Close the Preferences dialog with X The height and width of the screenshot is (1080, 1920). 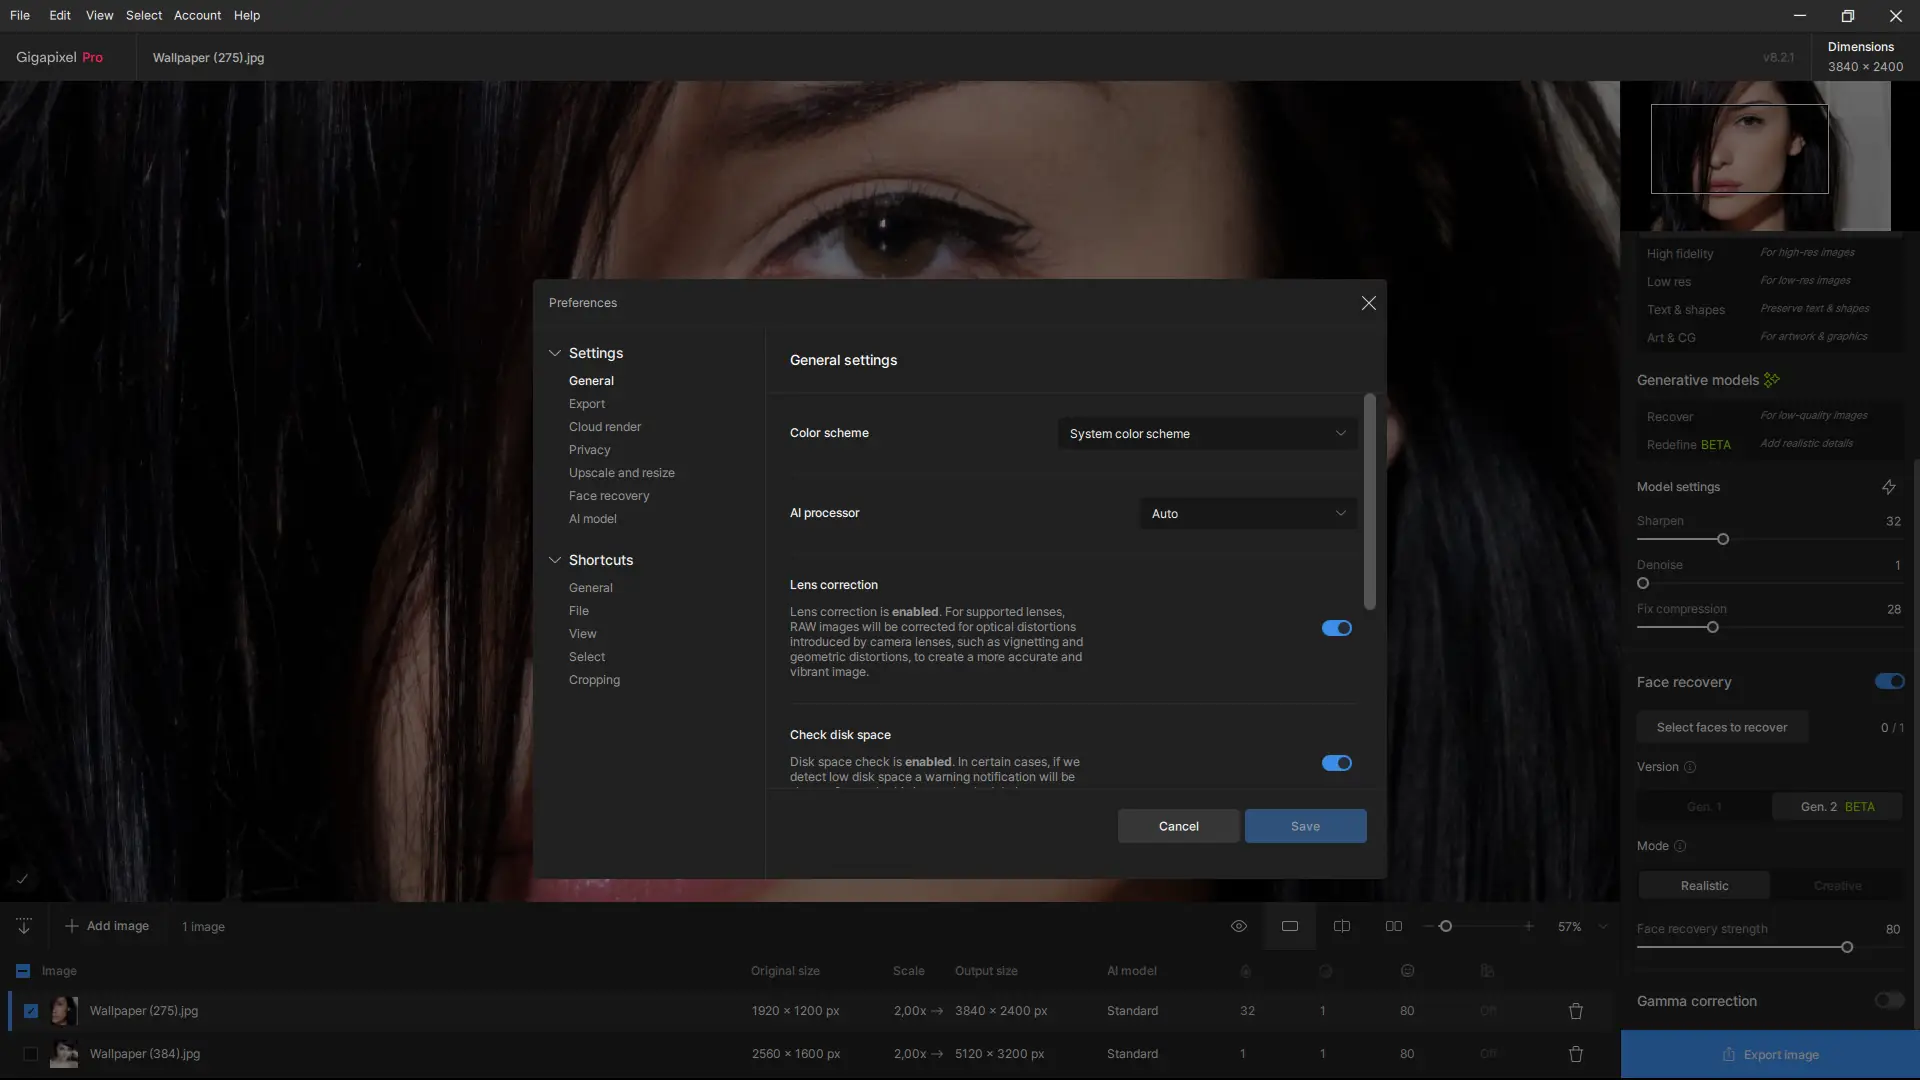(x=1368, y=303)
